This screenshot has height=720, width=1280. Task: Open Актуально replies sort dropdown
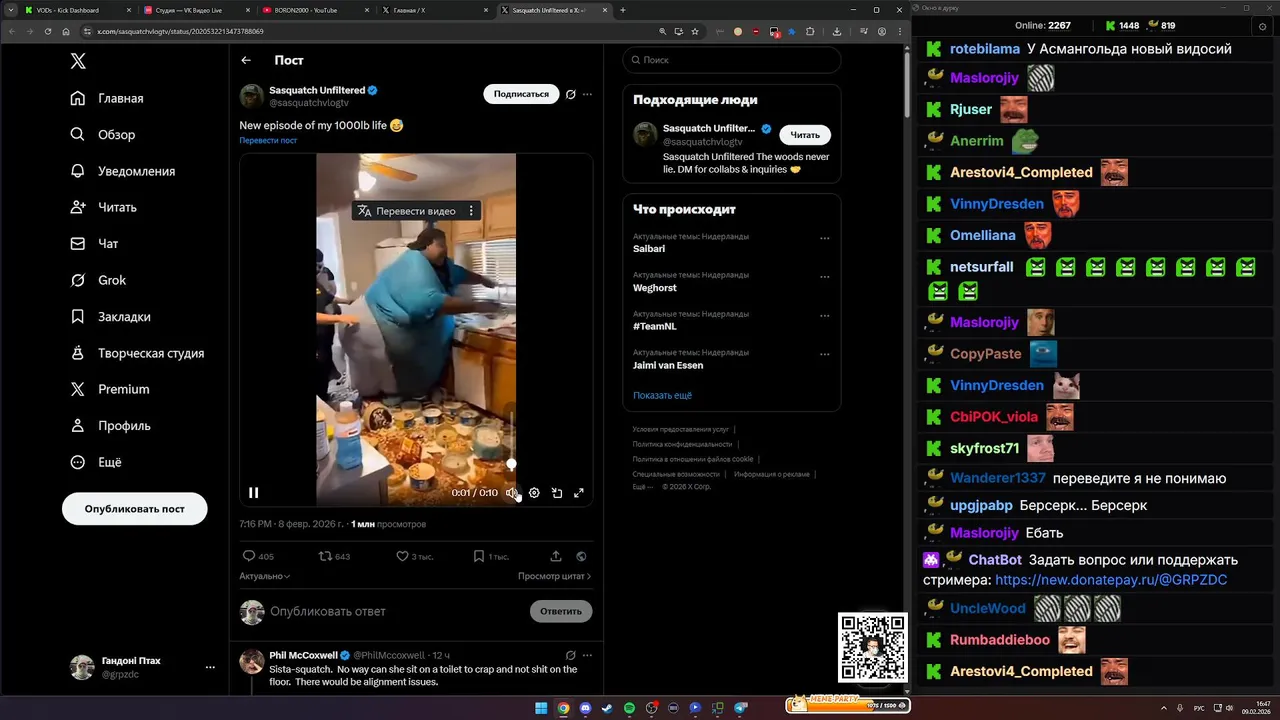coord(265,576)
